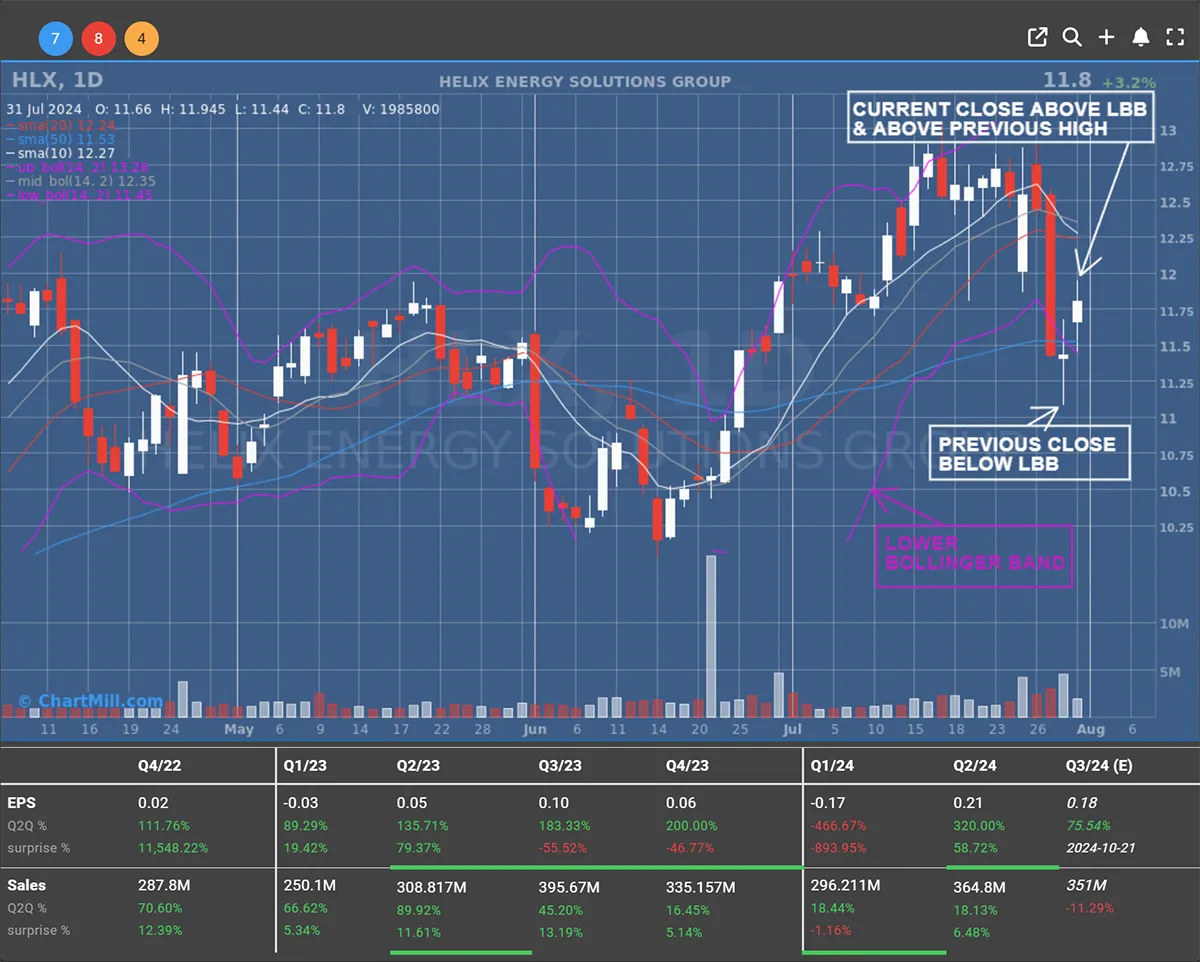Click the Helix Energy Solutions Group title
Viewport: 1200px width, 962px height.
tap(585, 81)
